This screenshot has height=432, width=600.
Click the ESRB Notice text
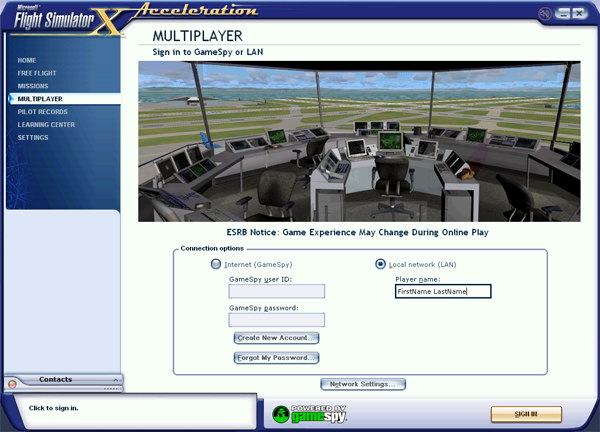click(x=357, y=232)
